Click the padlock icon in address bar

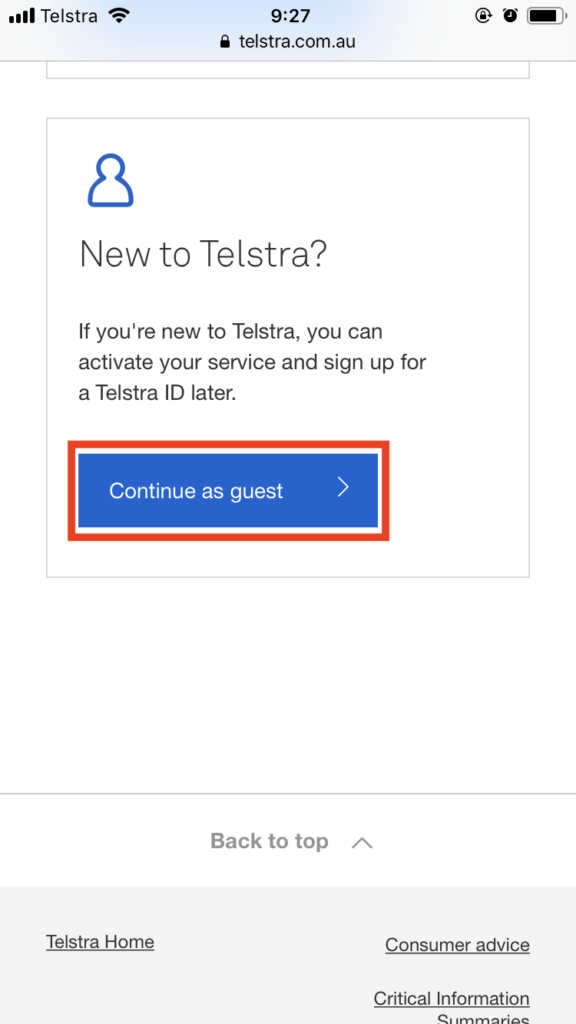tap(225, 42)
